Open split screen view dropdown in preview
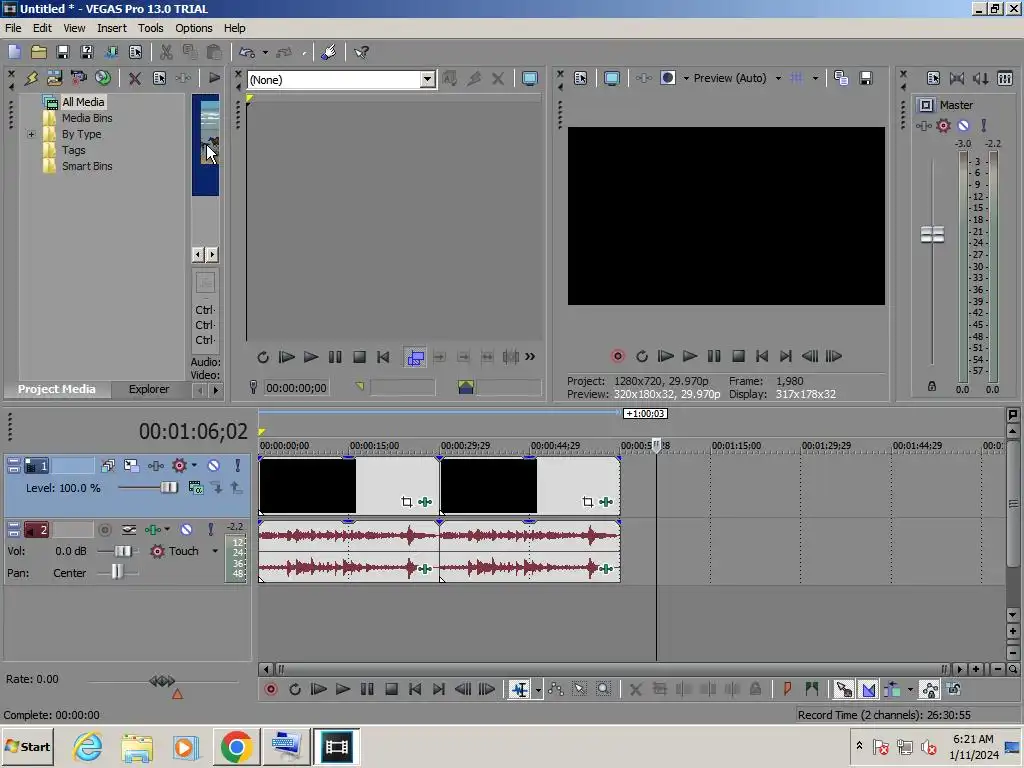The image size is (1024, 768). click(686, 78)
